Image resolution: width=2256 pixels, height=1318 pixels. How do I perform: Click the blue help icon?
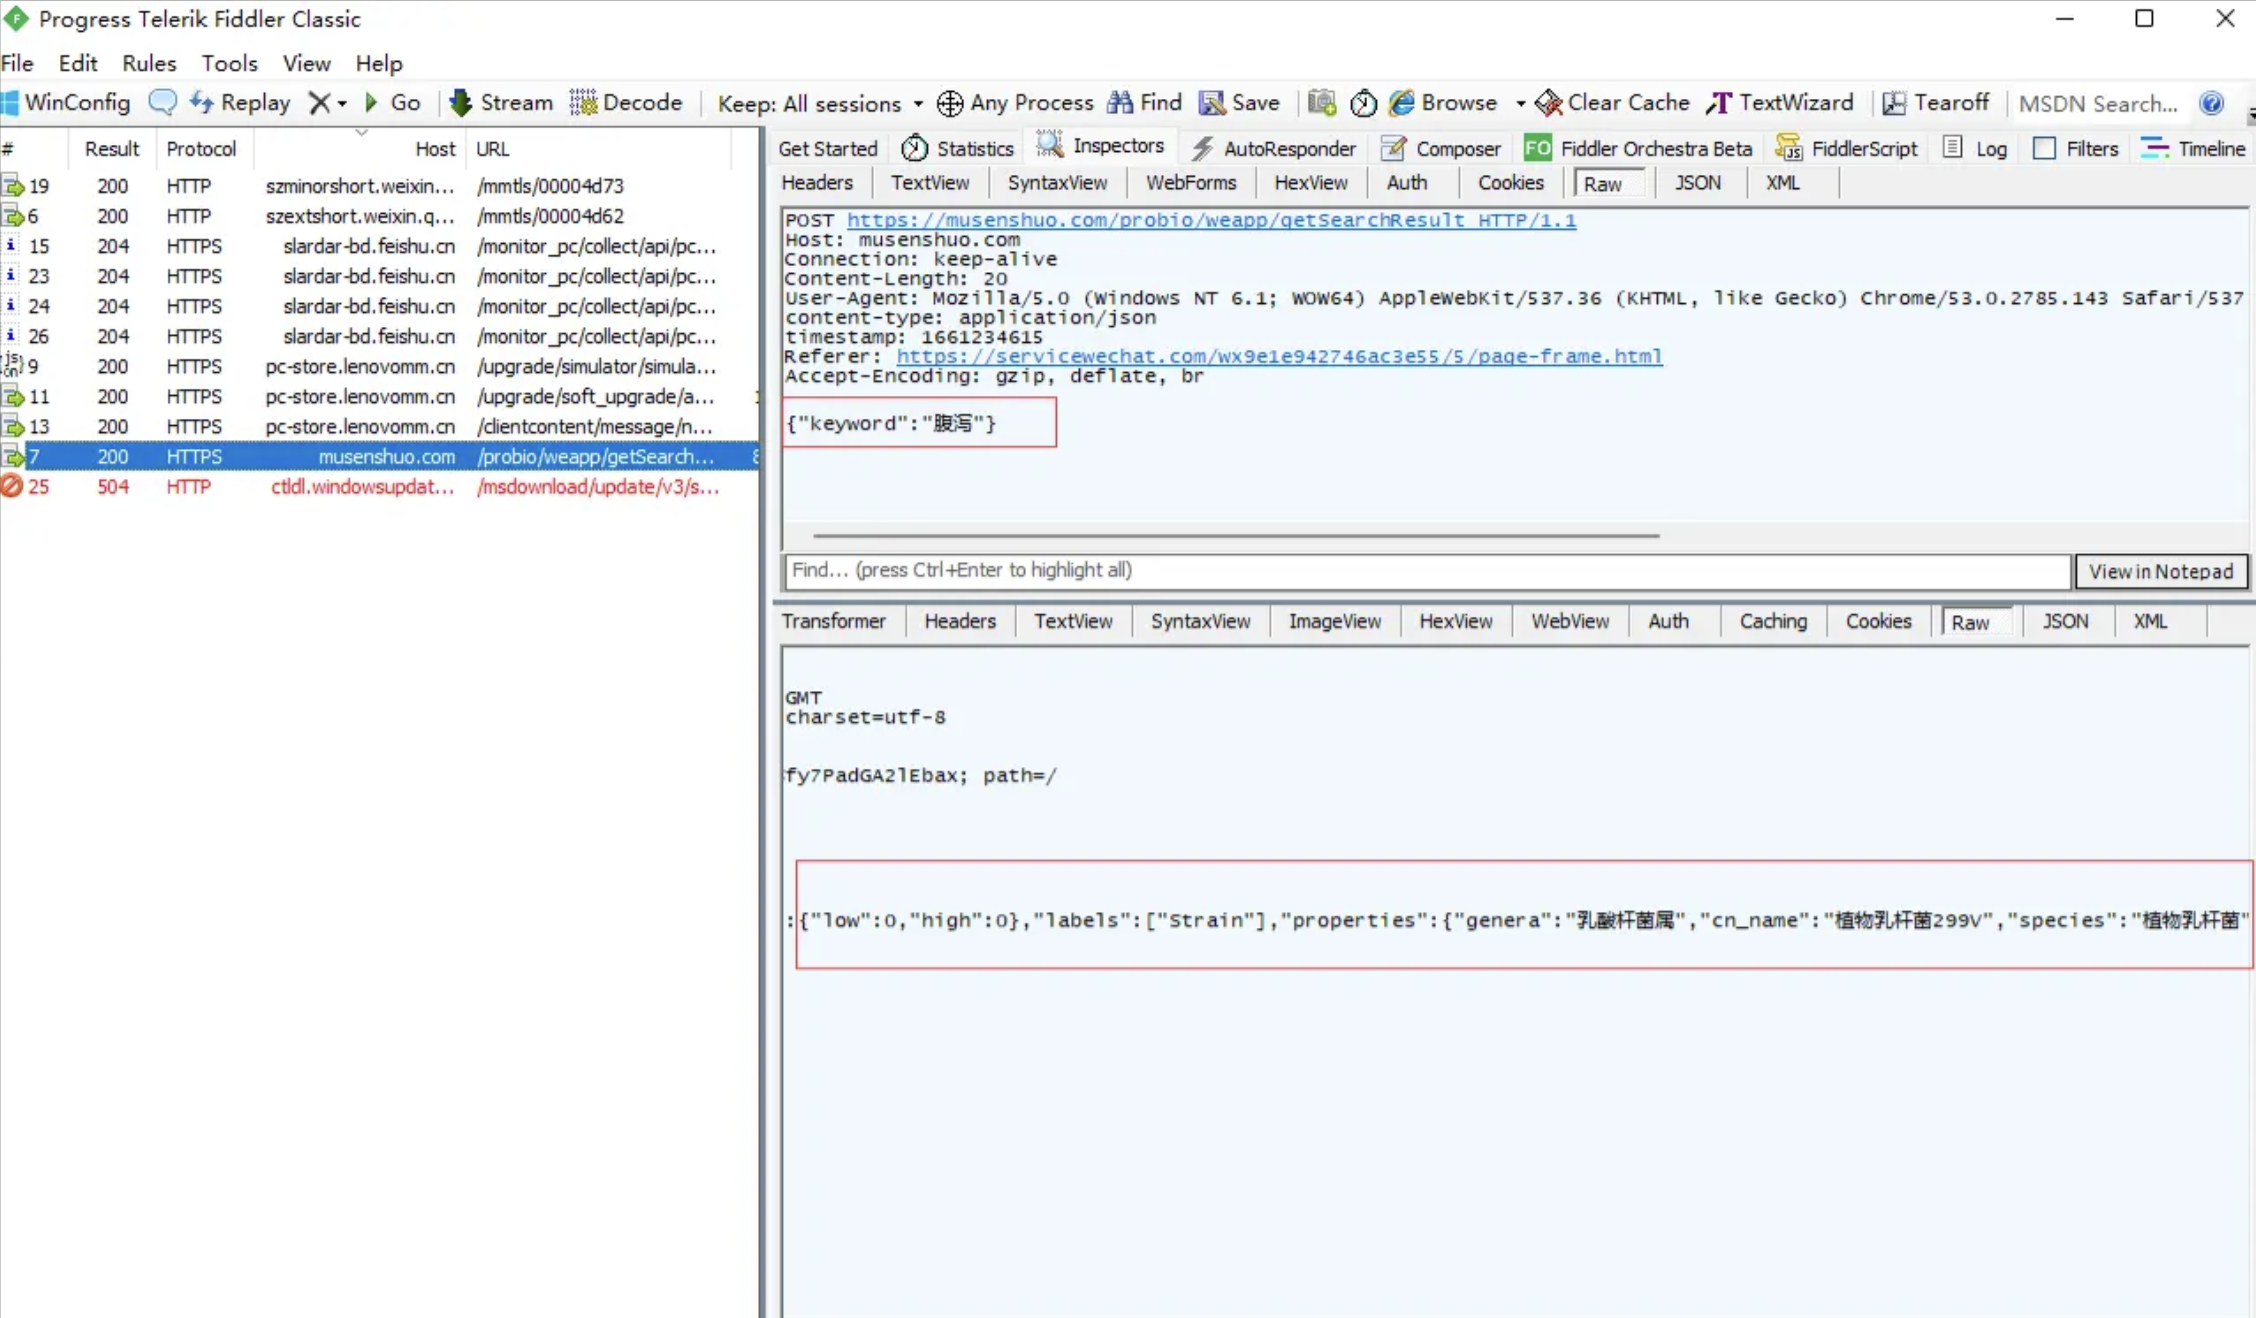coord(2211,103)
